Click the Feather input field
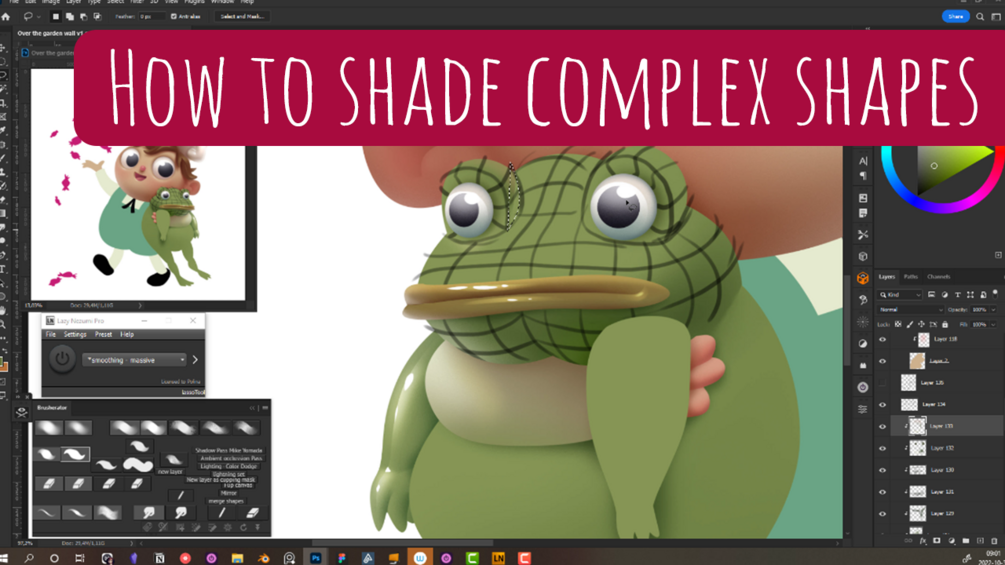Screen dimensions: 1005x565 tap(152, 17)
